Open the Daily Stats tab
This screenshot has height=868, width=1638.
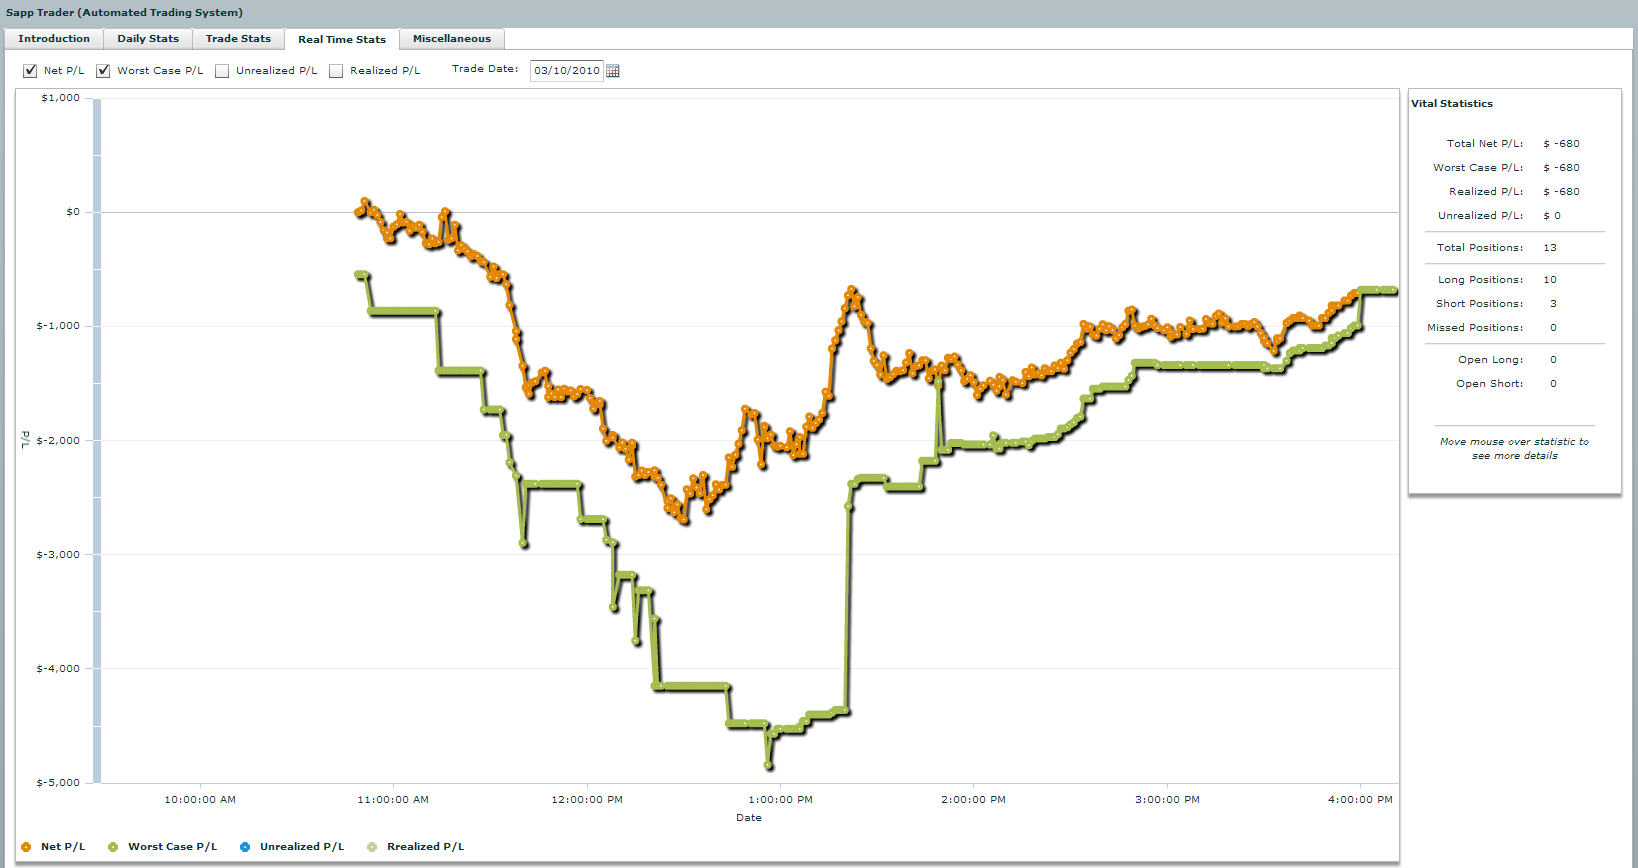(x=148, y=39)
